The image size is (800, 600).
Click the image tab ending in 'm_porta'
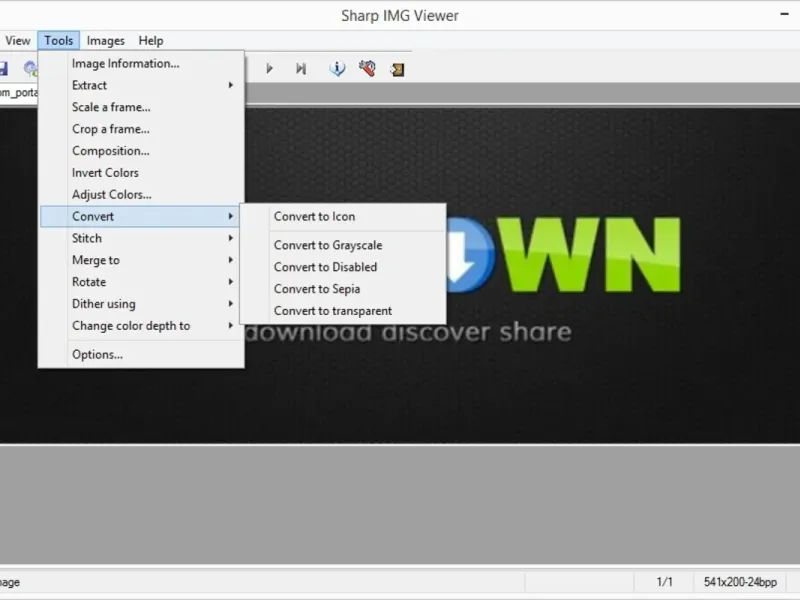(x=19, y=93)
